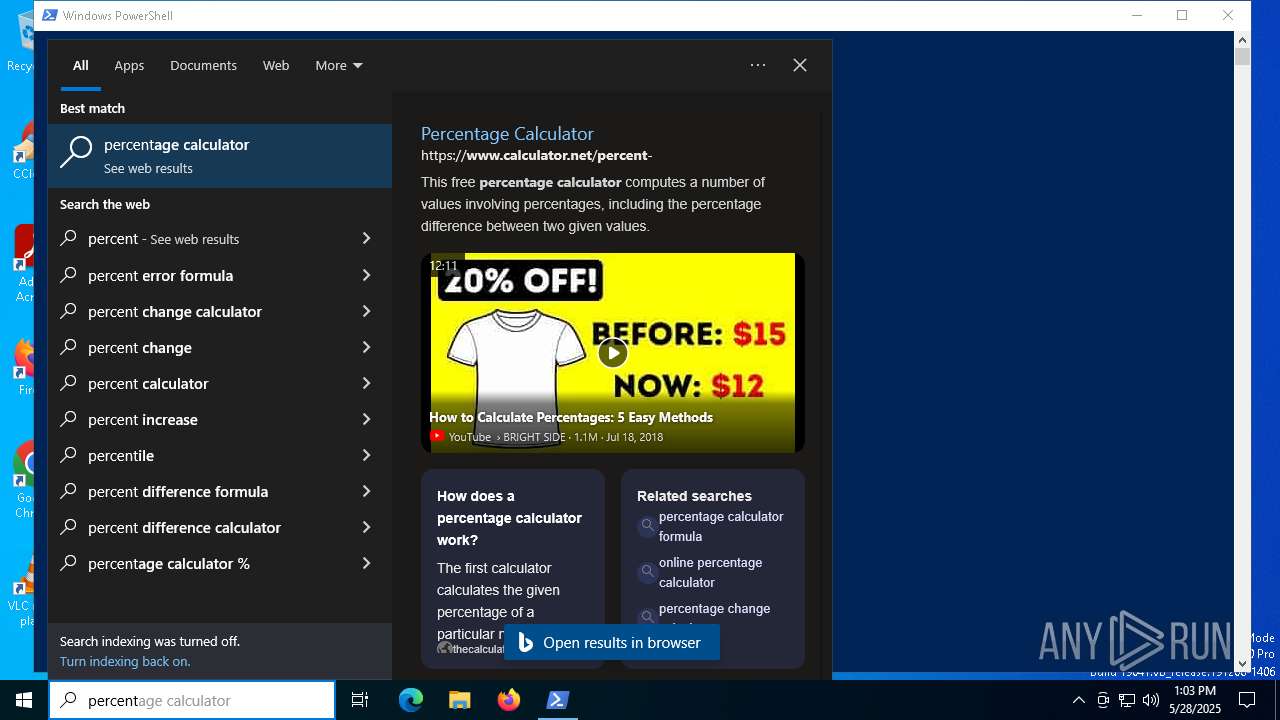Viewport: 1280px width, 720px height.
Task: Open 'How does a percentage calculator work?' card
Action: [x=513, y=568]
